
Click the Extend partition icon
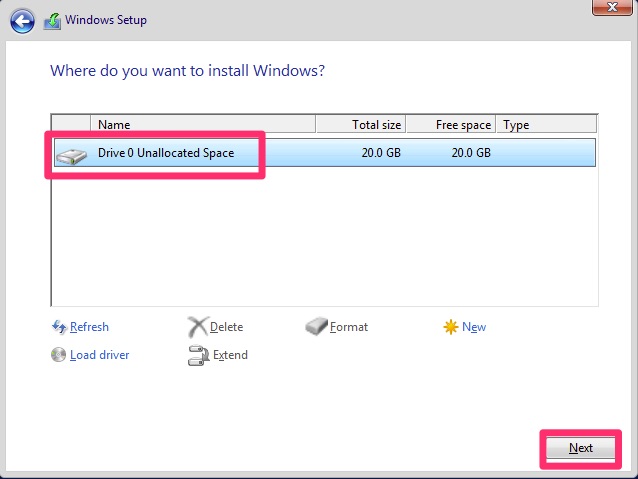(x=198, y=355)
